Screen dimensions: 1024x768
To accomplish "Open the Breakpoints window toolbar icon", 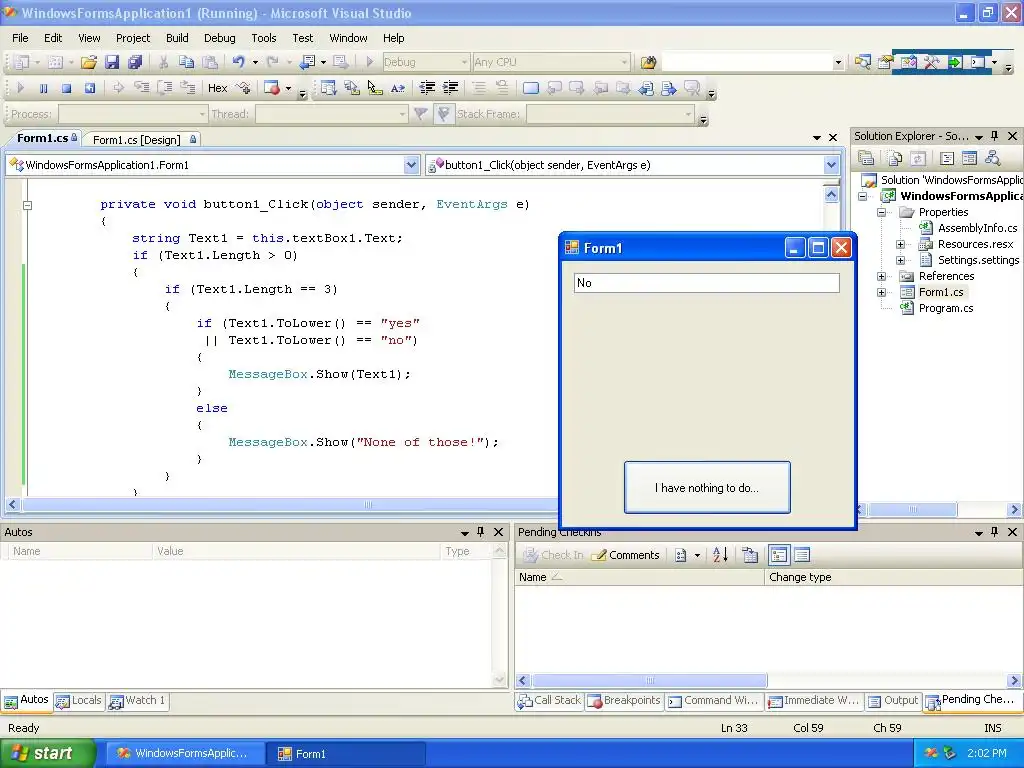I will coord(272,88).
